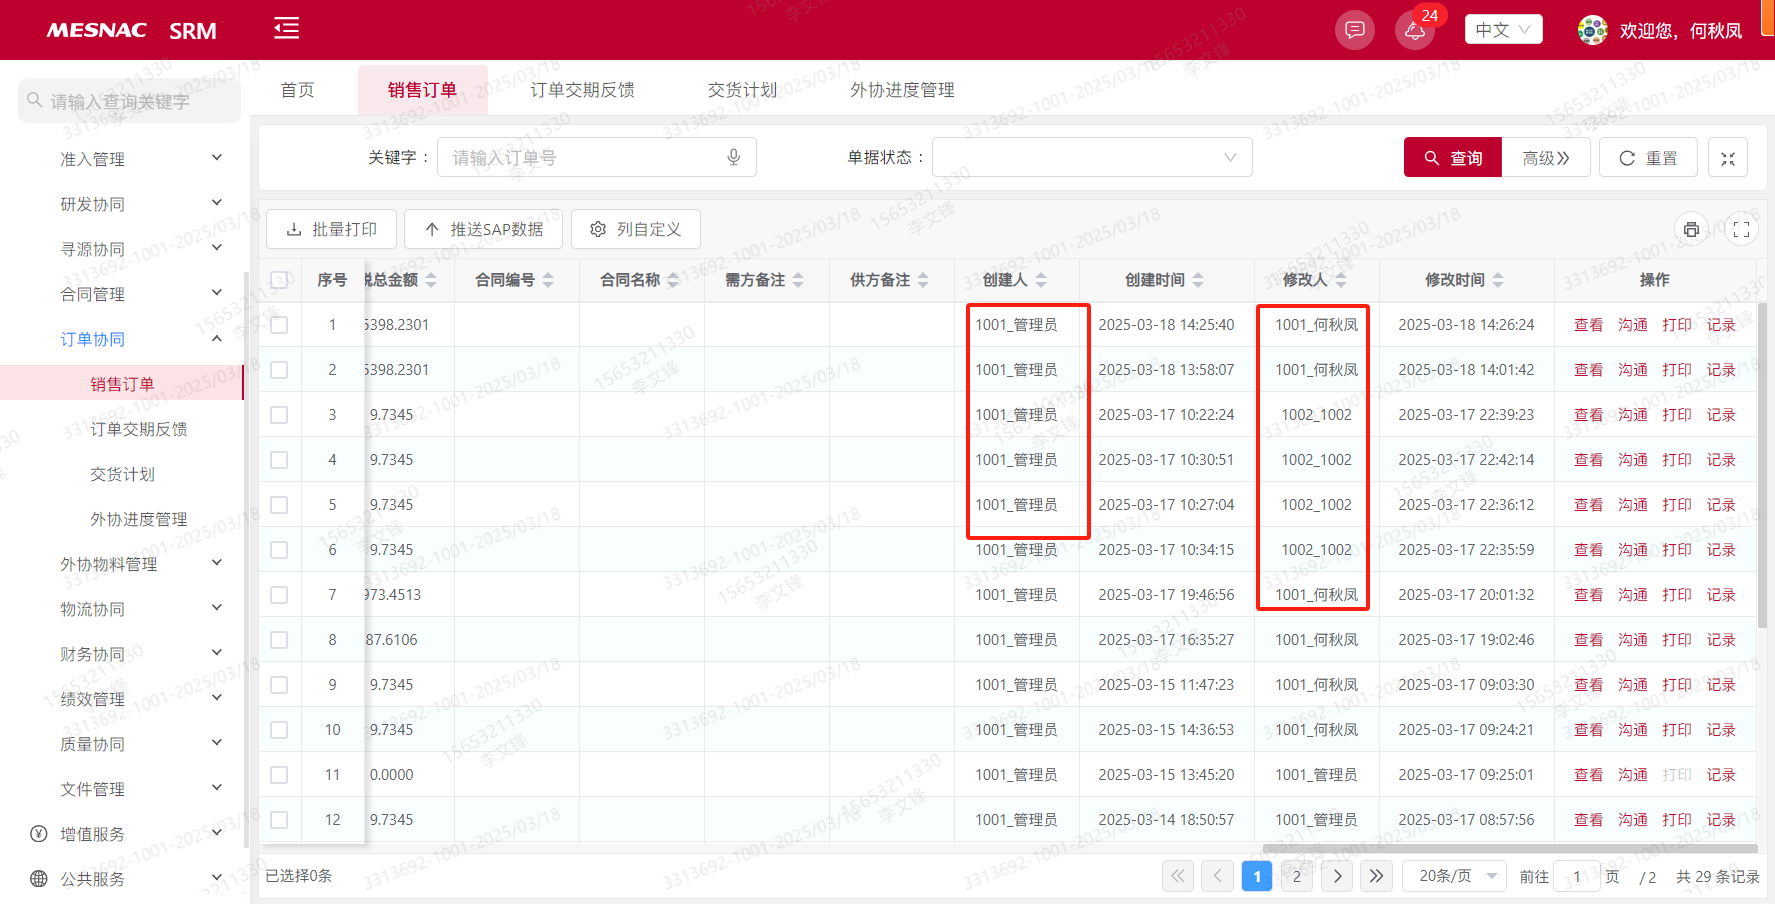This screenshot has height=904, width=1775.
Task: Go to first page double-arrow
Action: pyautogui.click(x=1178, y=876)
